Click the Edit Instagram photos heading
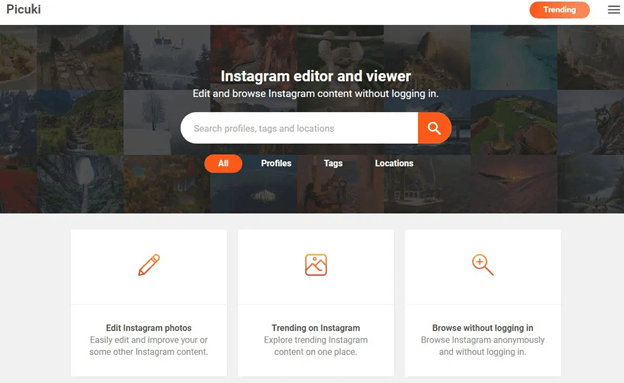The height and width of the screenshot is (383, 624). tap(149, 328)
